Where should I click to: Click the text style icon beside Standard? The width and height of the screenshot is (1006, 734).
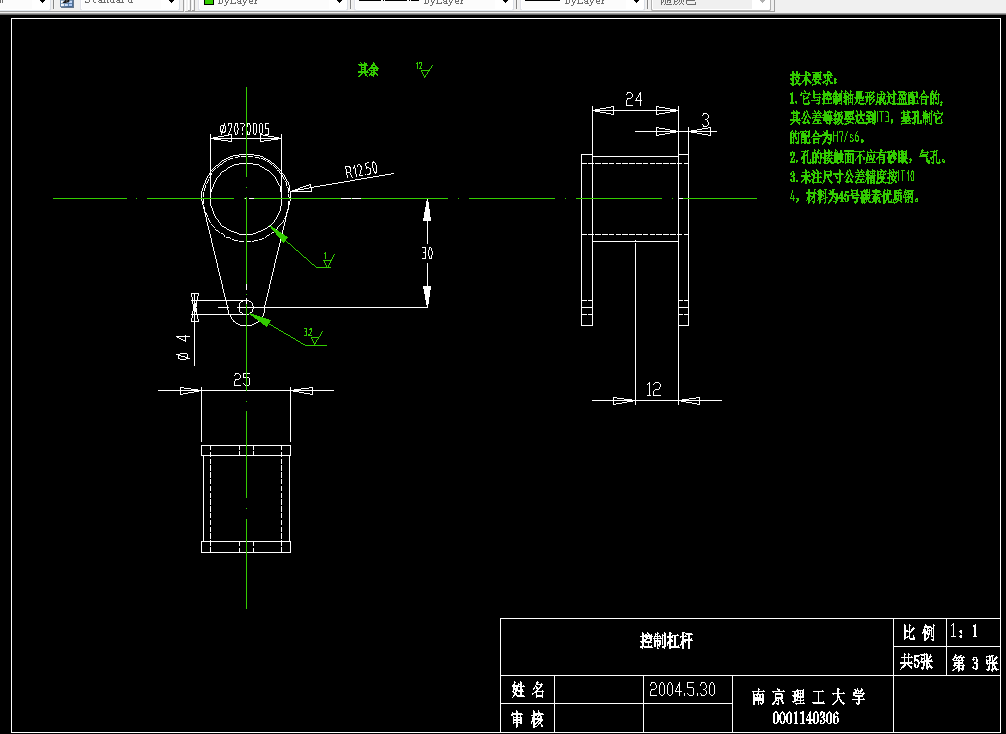tap(67, 3)
